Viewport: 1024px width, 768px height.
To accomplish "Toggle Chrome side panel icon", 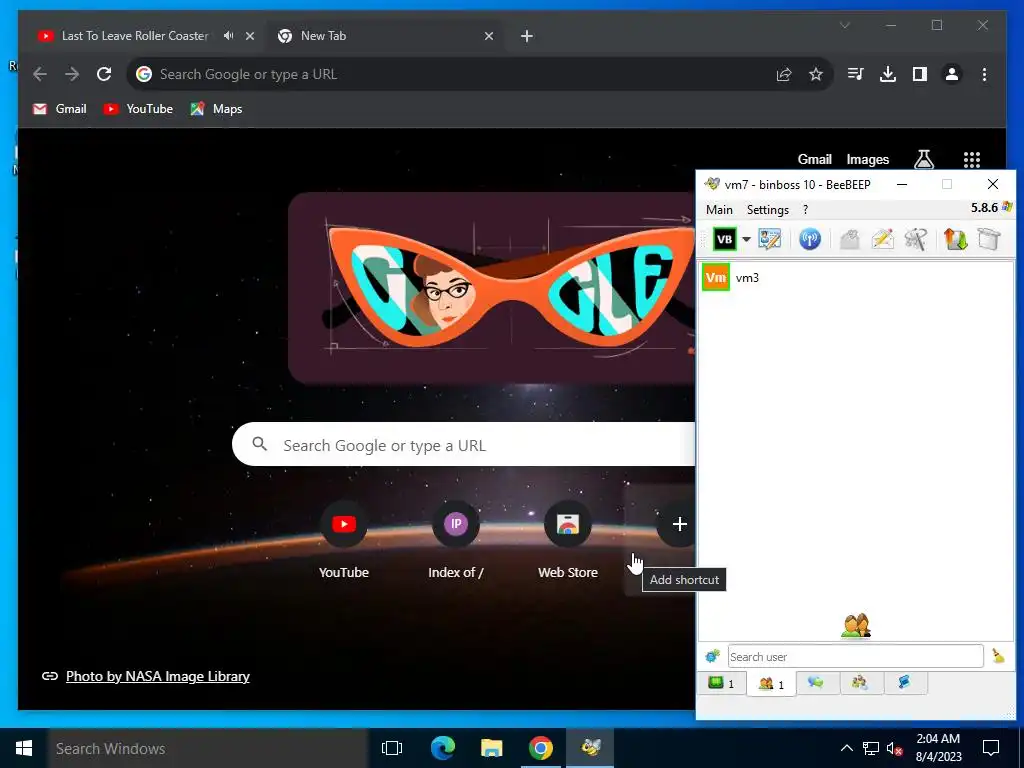I will click(x=920, y=74).
